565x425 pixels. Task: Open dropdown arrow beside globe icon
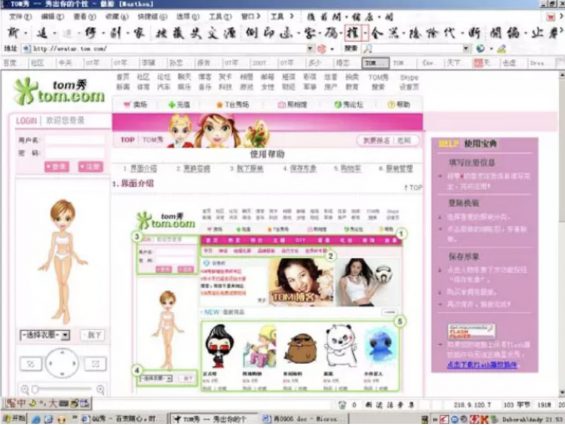click(491, 49)
